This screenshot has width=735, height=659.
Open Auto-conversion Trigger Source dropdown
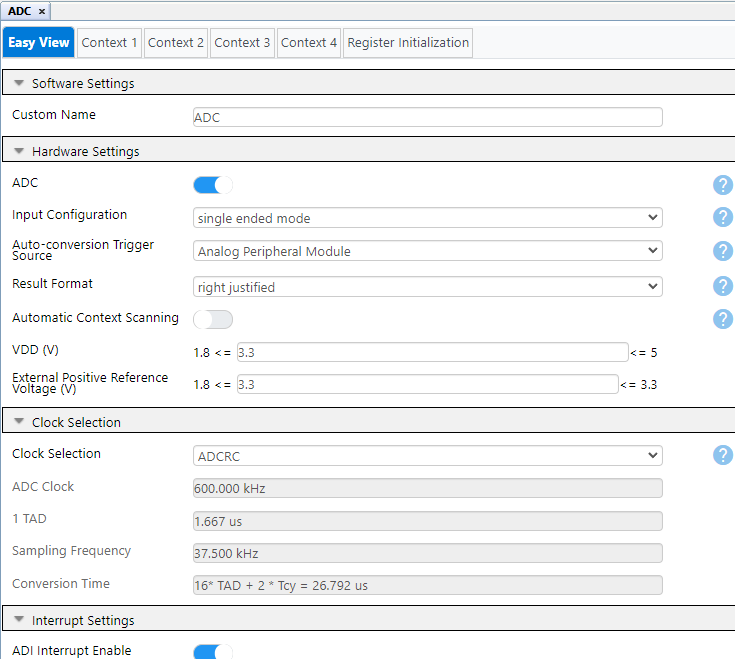point(427,251)
